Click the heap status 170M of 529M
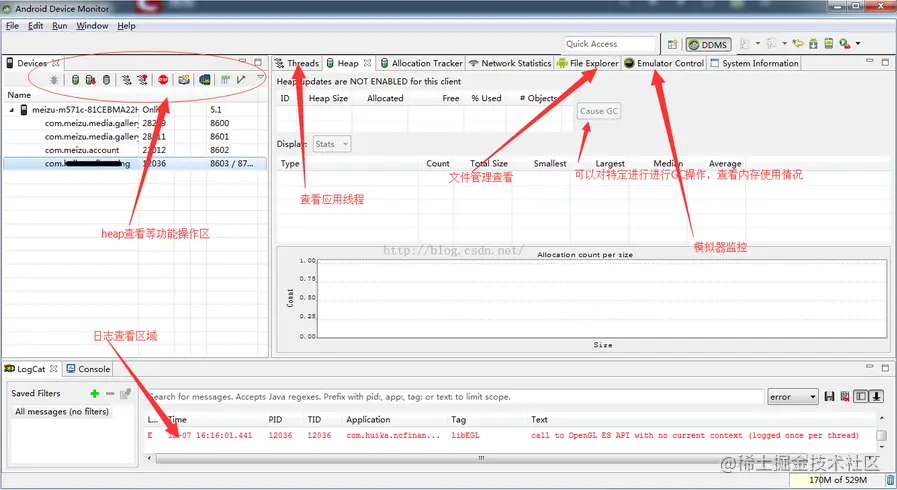897x490 pixels. (x=838, y=480)
